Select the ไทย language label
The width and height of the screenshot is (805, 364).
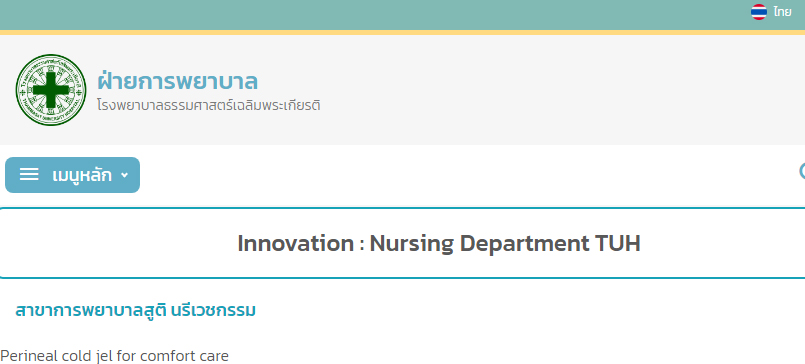pos(782,12)
